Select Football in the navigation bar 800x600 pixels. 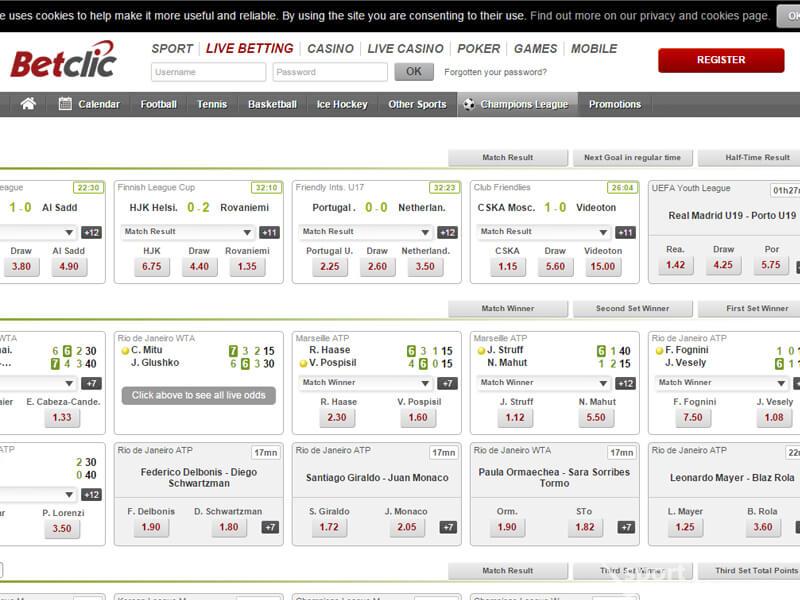coord(159,104)
